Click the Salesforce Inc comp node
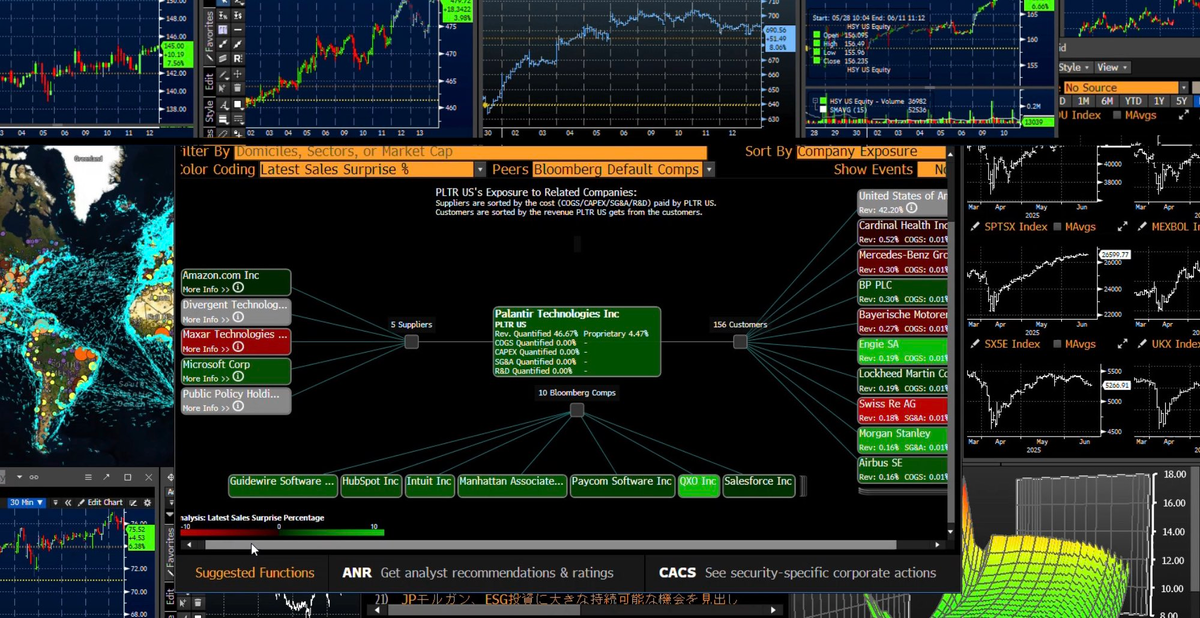The height and width of the screenshot is (618, 1200). point(758,485)
